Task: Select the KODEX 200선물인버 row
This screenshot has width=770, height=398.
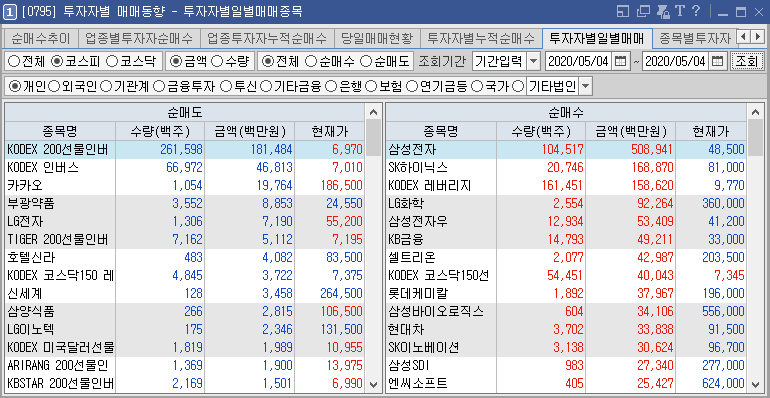Action: [x=185, y=149]
